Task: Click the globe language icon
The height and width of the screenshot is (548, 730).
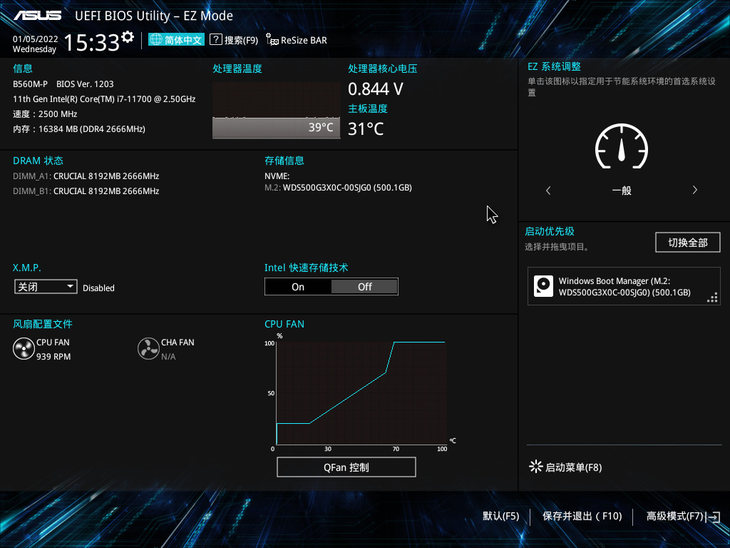Action: pos(155,40)
